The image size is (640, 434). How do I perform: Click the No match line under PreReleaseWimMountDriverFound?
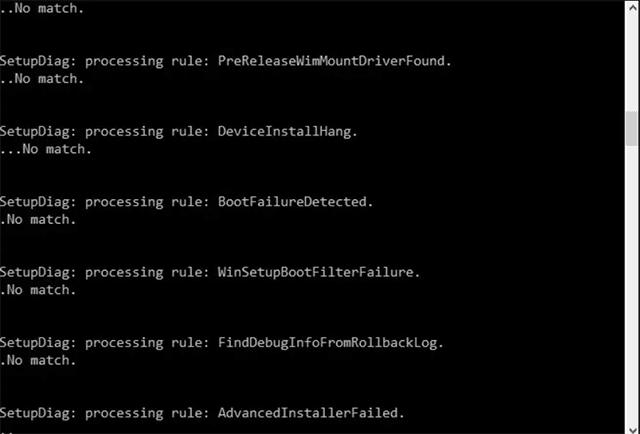pos(42,78)
